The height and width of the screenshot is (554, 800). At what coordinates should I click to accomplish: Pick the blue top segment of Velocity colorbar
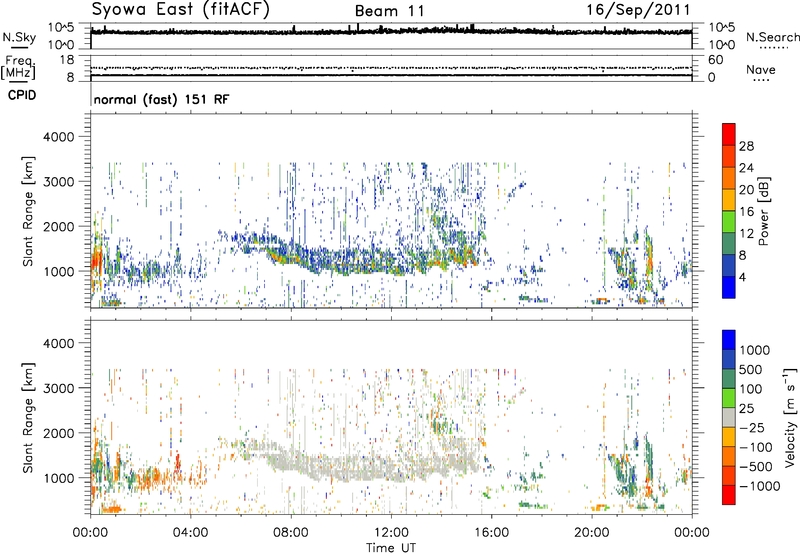click(729, 340)
